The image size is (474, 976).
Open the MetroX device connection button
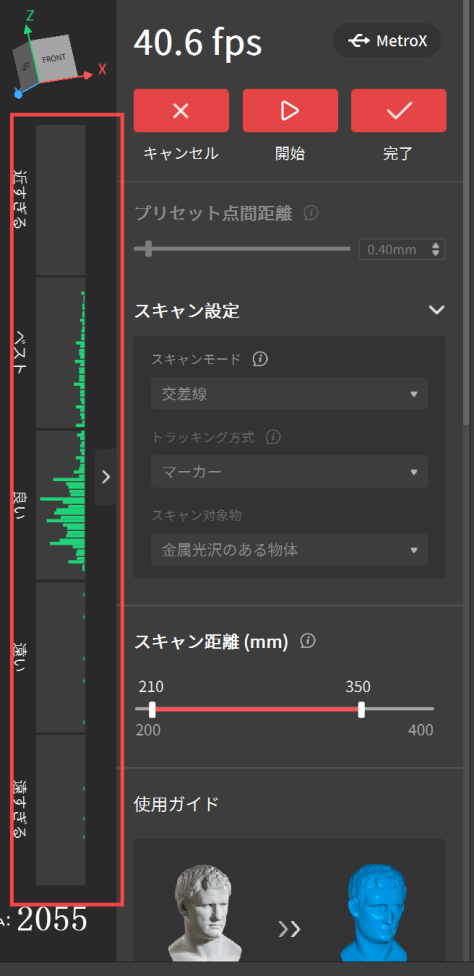tap(387, 41)
